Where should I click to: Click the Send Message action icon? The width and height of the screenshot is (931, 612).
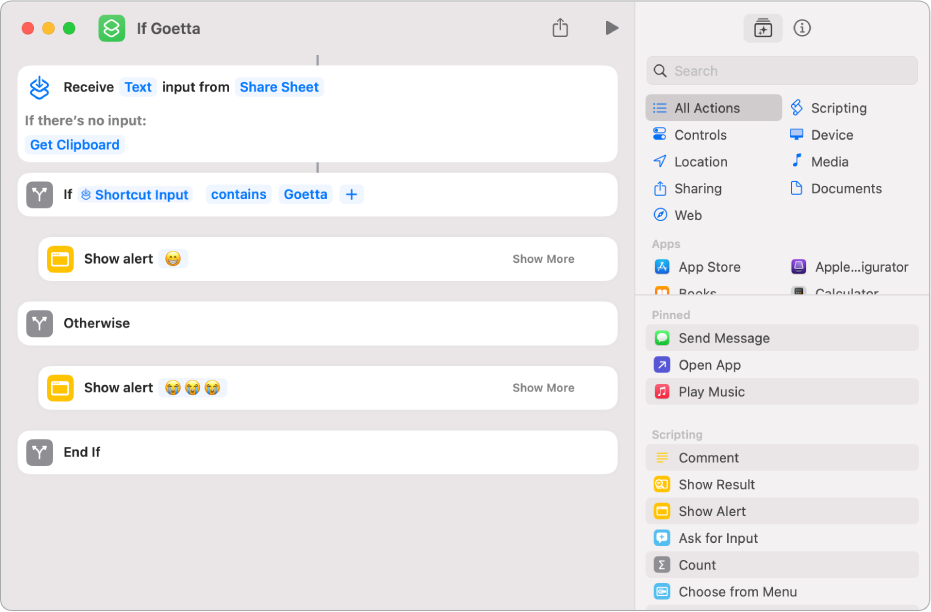pos(662,338)
